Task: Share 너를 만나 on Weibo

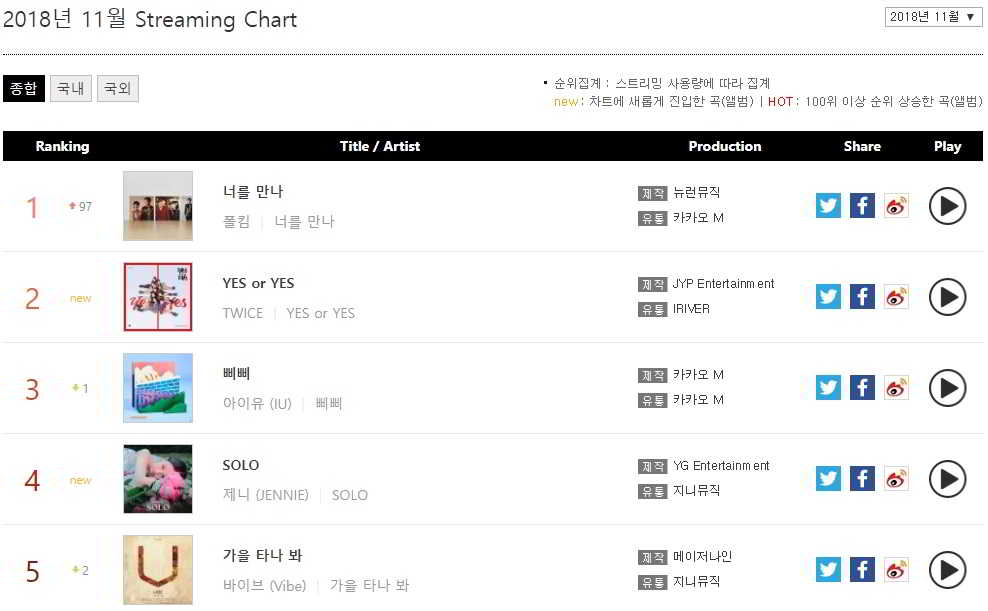Action: pyautogui.click(x=896, y=206)
